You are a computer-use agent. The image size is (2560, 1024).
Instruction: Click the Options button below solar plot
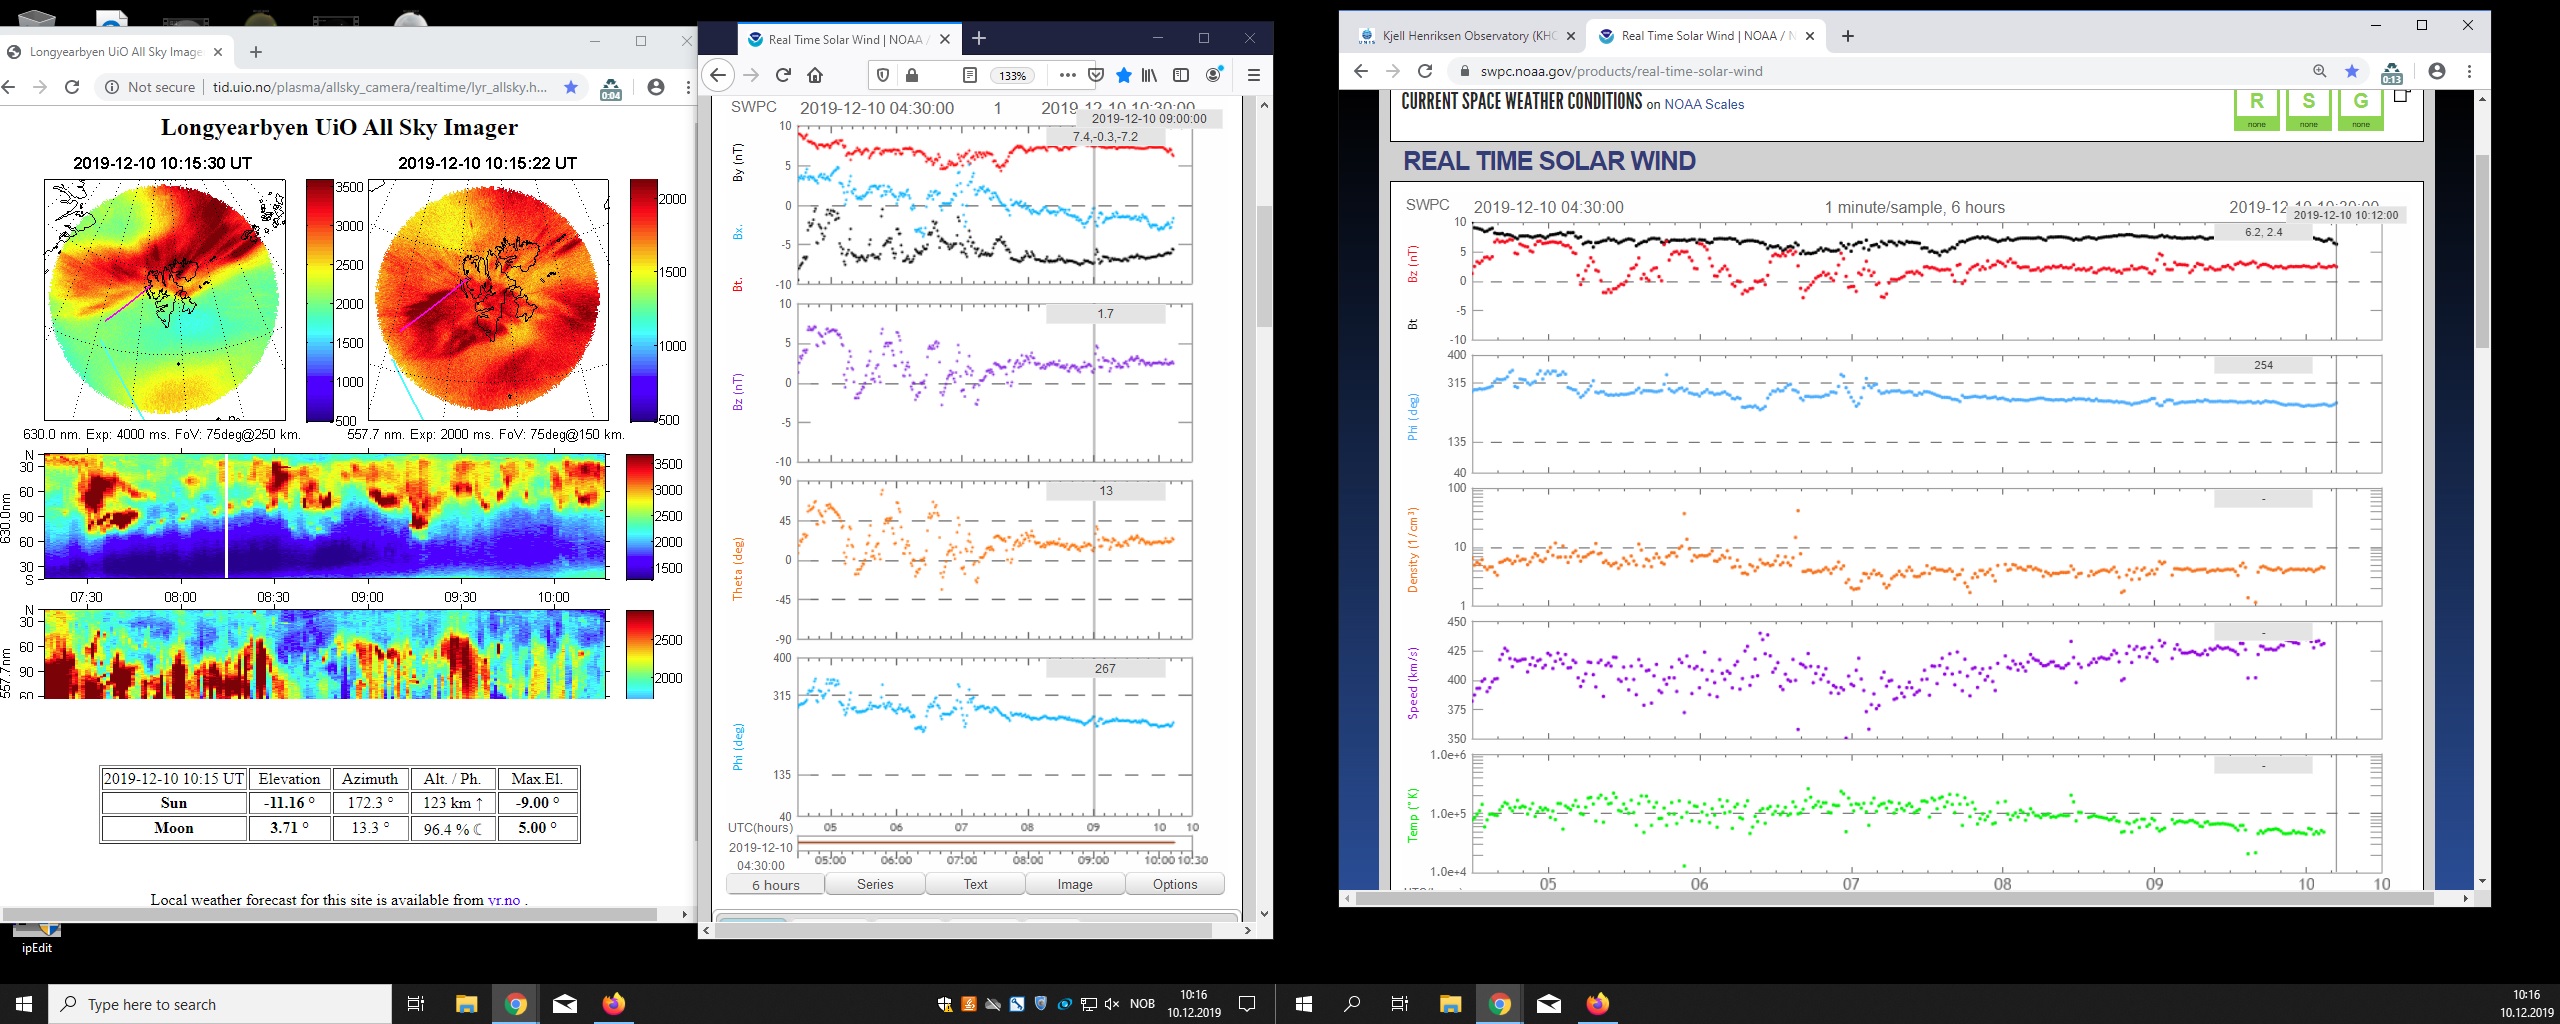click(1174, 884)
